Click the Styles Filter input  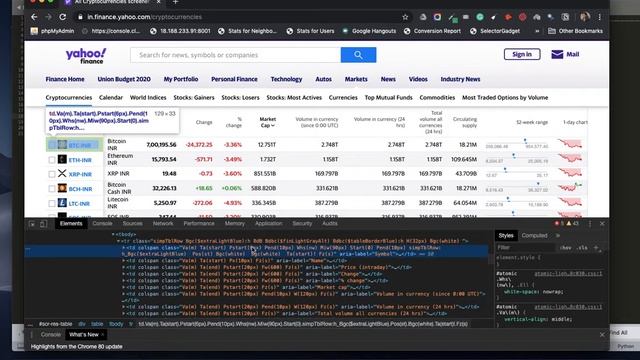tap(526, 248)
